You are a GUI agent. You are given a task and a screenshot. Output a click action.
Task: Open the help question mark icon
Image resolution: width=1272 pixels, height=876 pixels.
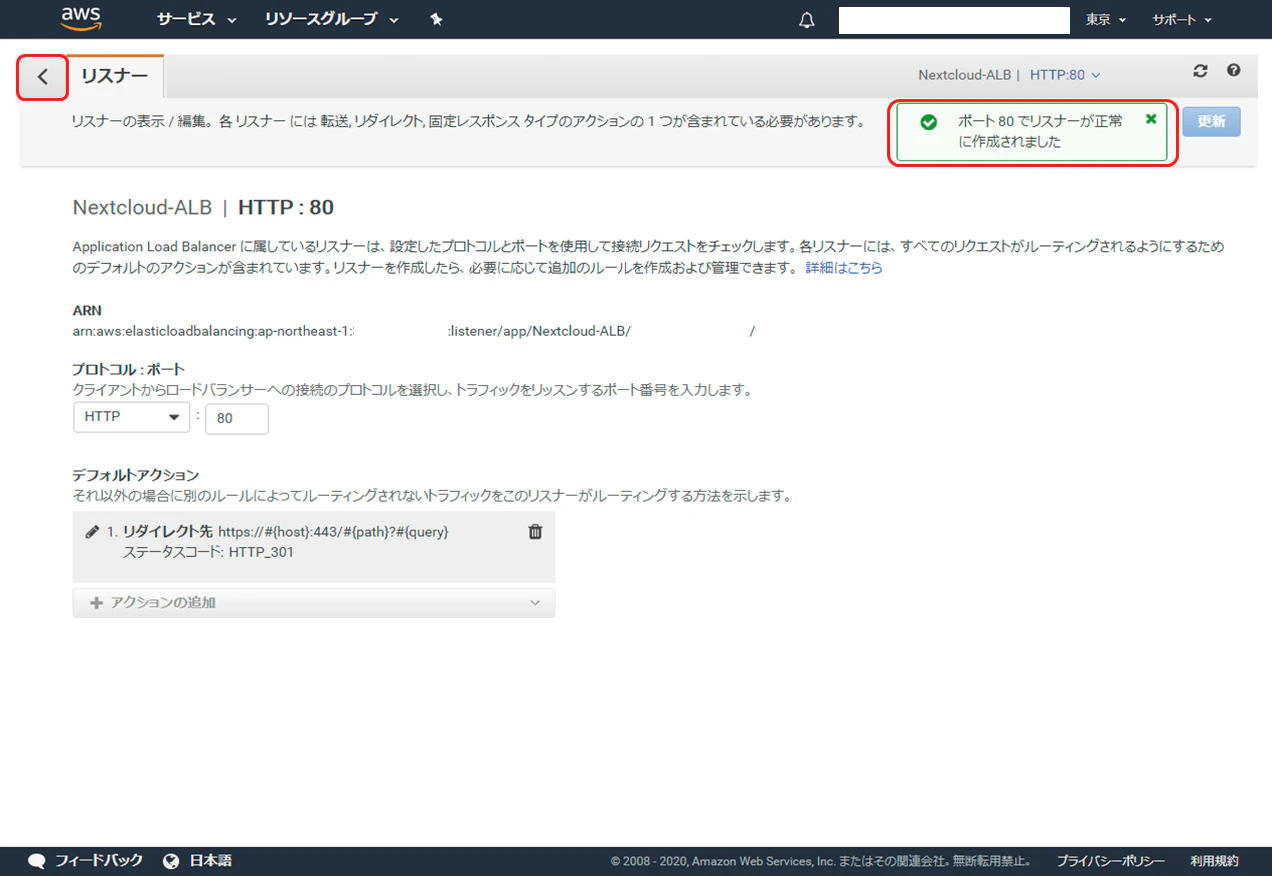pyautogui.click(x=1234, y=71)
